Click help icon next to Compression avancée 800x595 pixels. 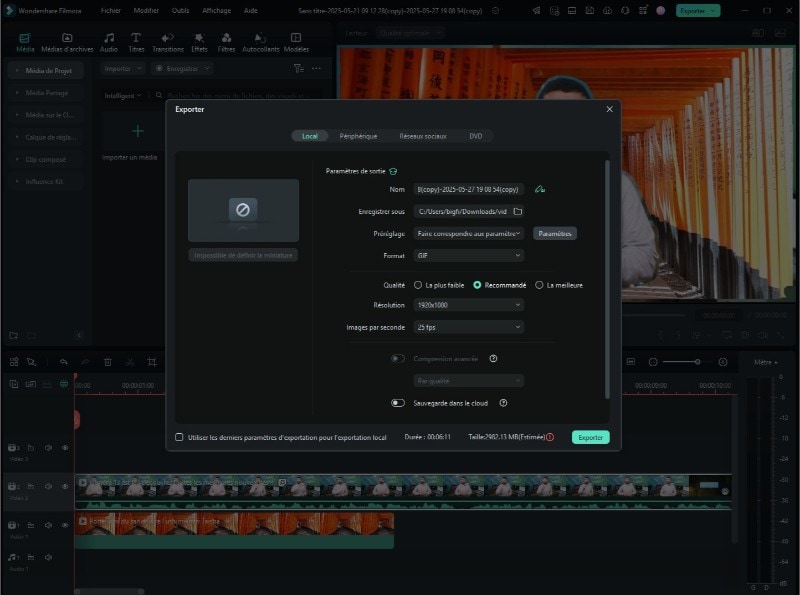(493, 359)
